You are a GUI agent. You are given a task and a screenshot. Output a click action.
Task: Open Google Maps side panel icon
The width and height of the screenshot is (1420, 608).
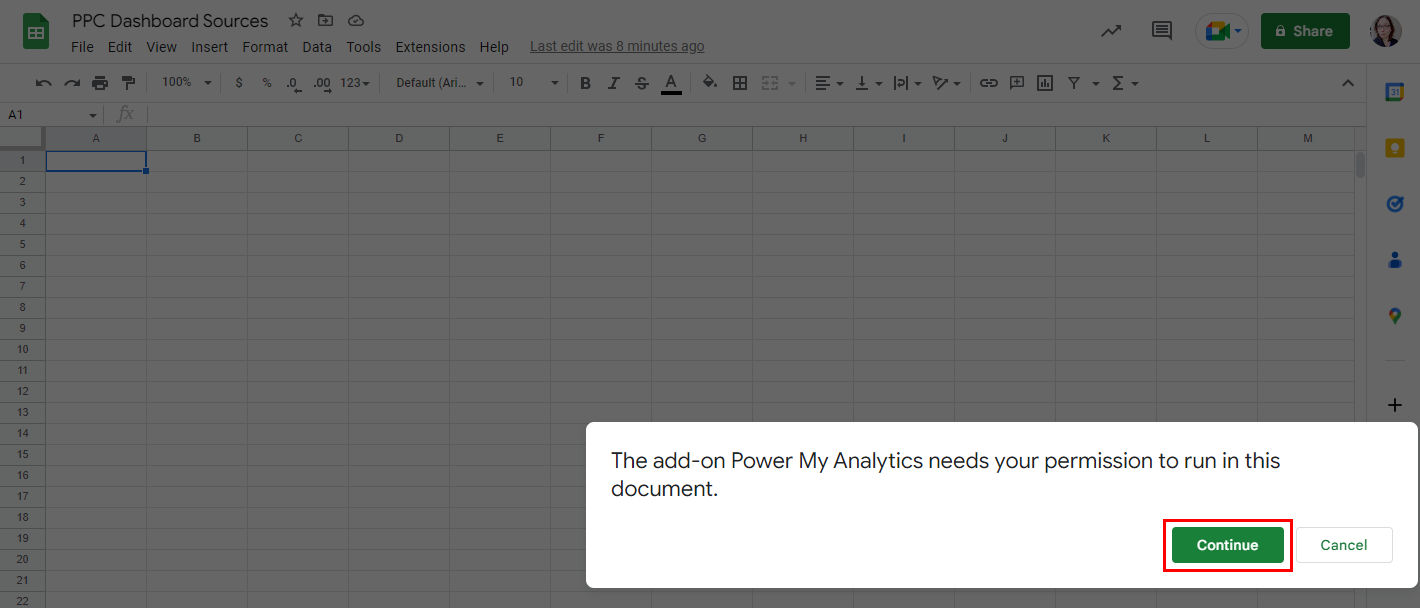click(1395, 316)
